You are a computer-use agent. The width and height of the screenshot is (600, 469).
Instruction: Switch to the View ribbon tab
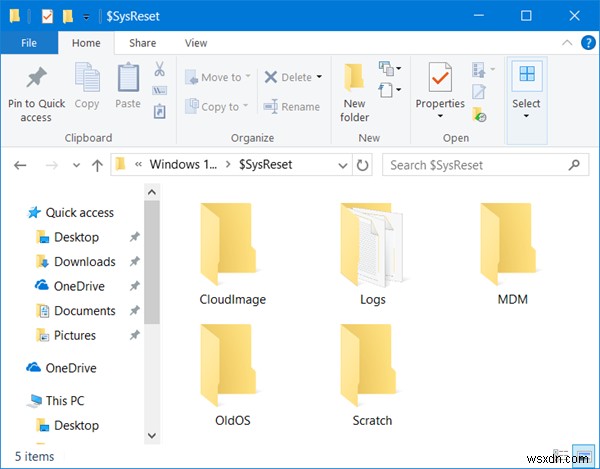pos(196,43)
